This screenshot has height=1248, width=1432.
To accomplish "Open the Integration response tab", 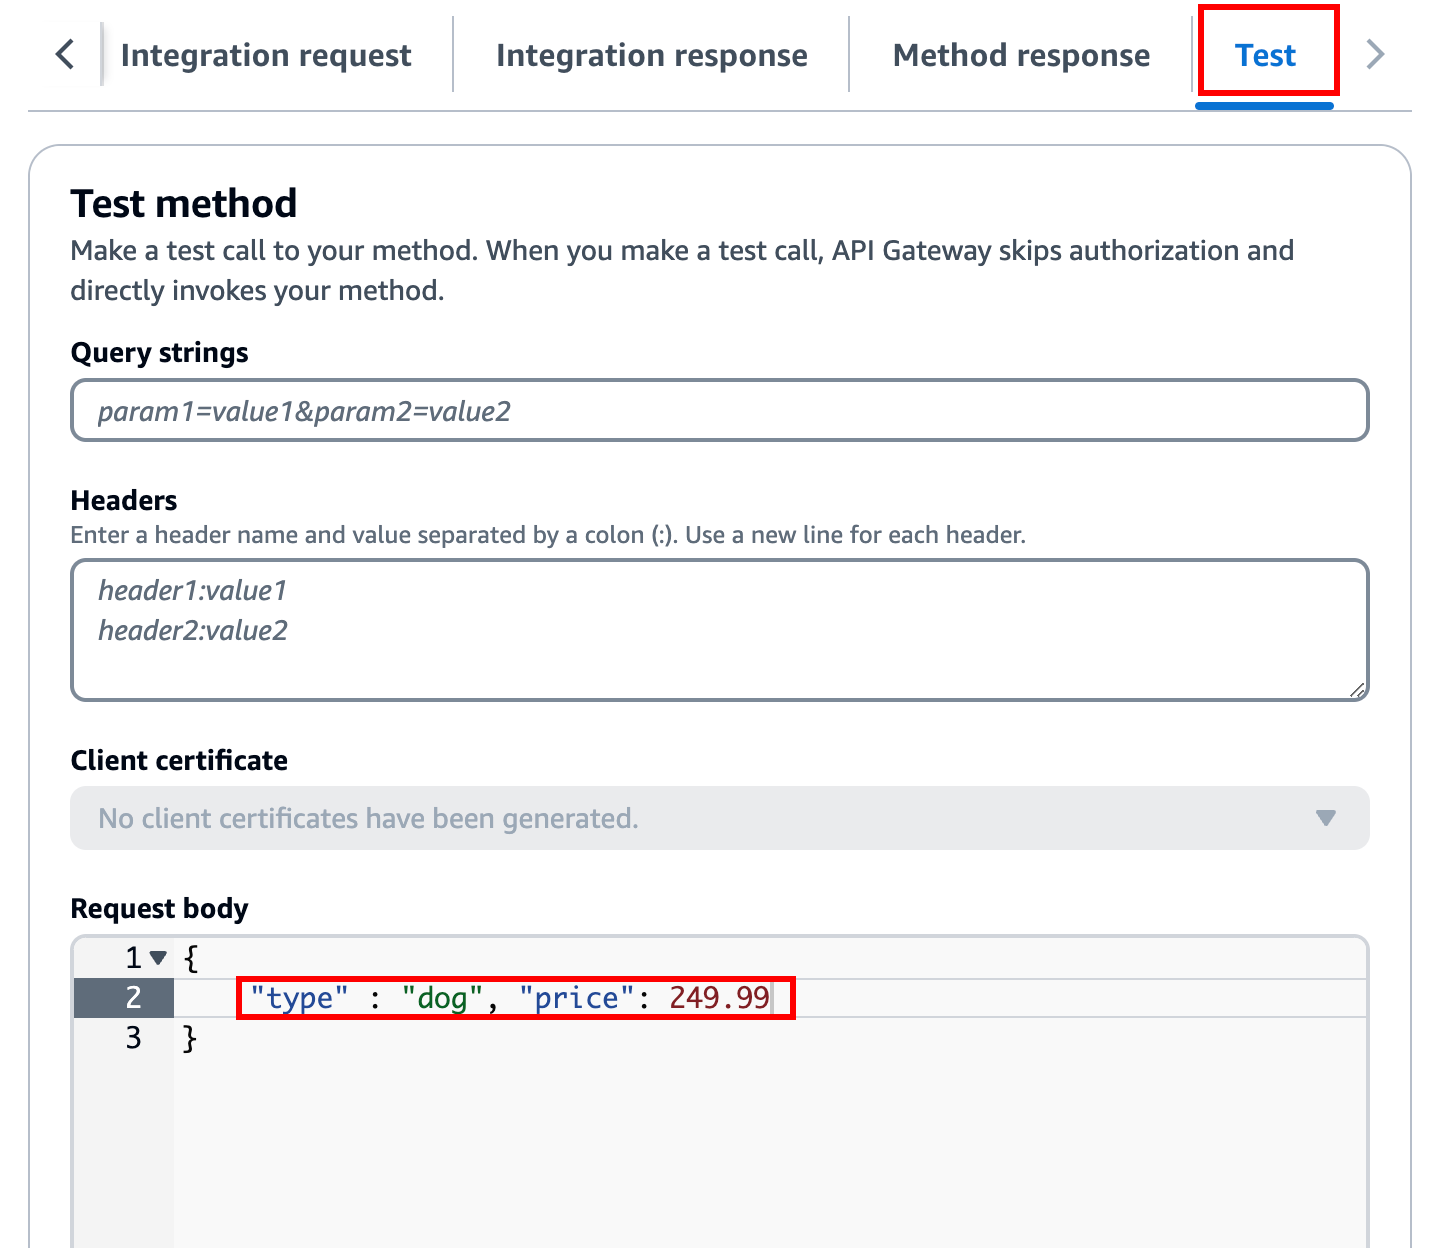I will [651, 55].
